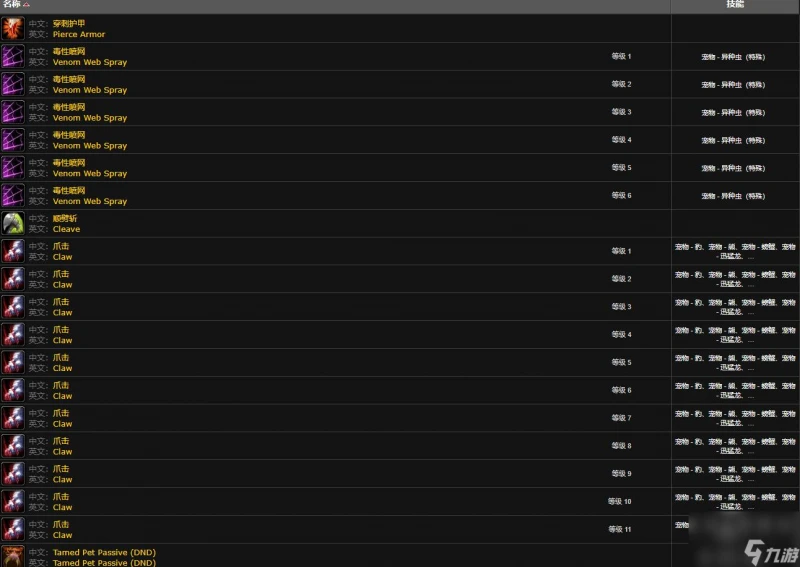The height and width of the screenshot is (567, 800).
Task: Open Venom Web Spray link in level 3 row
Action: click(x=90, y=118)
